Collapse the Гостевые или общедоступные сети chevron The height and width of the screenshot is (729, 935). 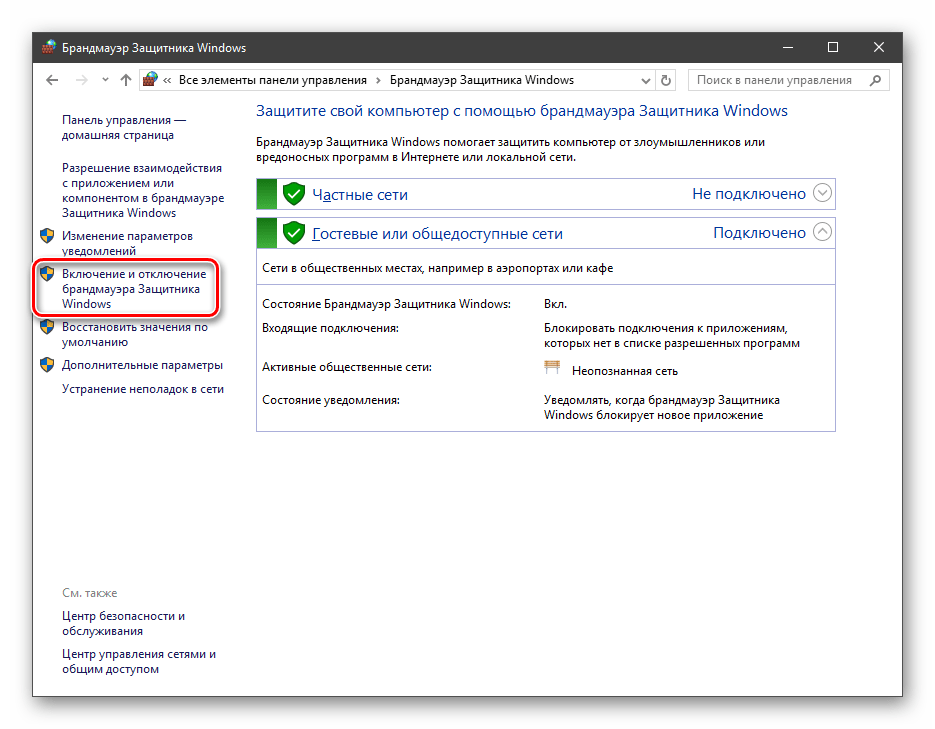[822, 232]
